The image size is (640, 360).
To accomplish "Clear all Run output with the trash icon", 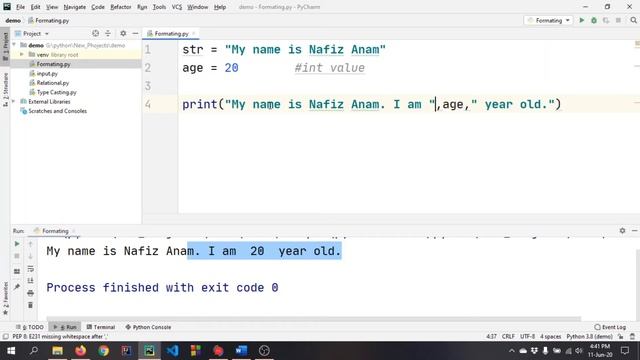I will (x=30, y=305).
